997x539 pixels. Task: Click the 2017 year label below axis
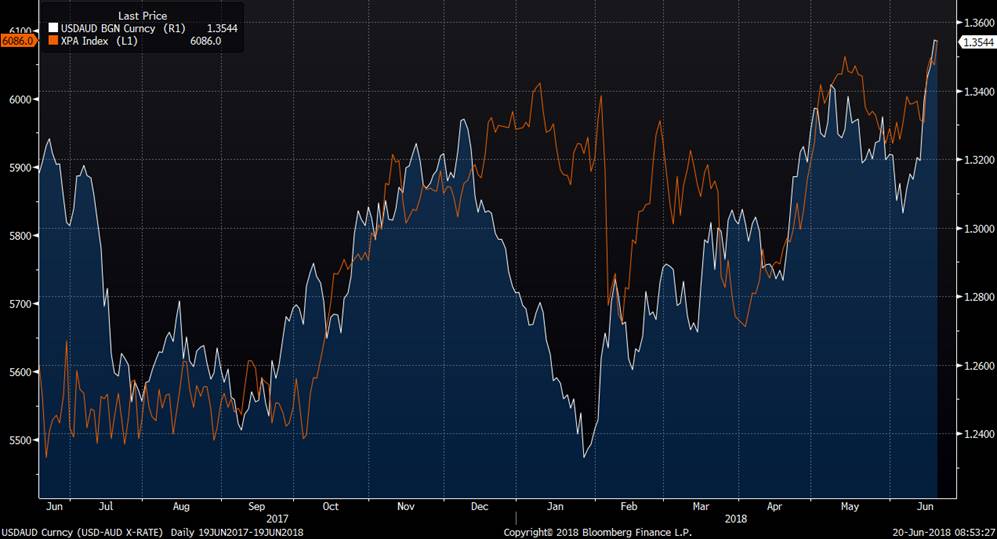(278, 519)
